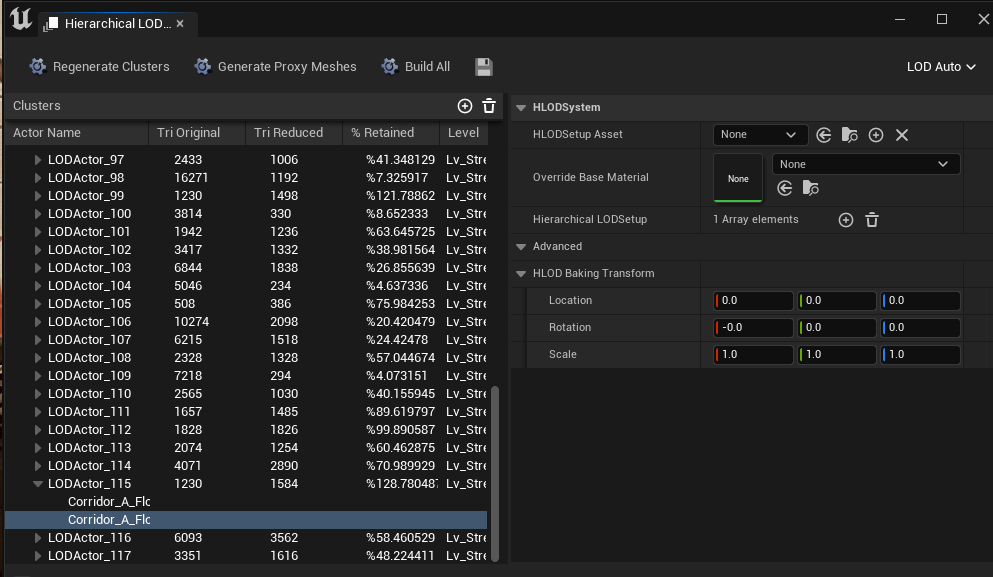
Task: Click Location Z value field
Action: click(920, 300)
